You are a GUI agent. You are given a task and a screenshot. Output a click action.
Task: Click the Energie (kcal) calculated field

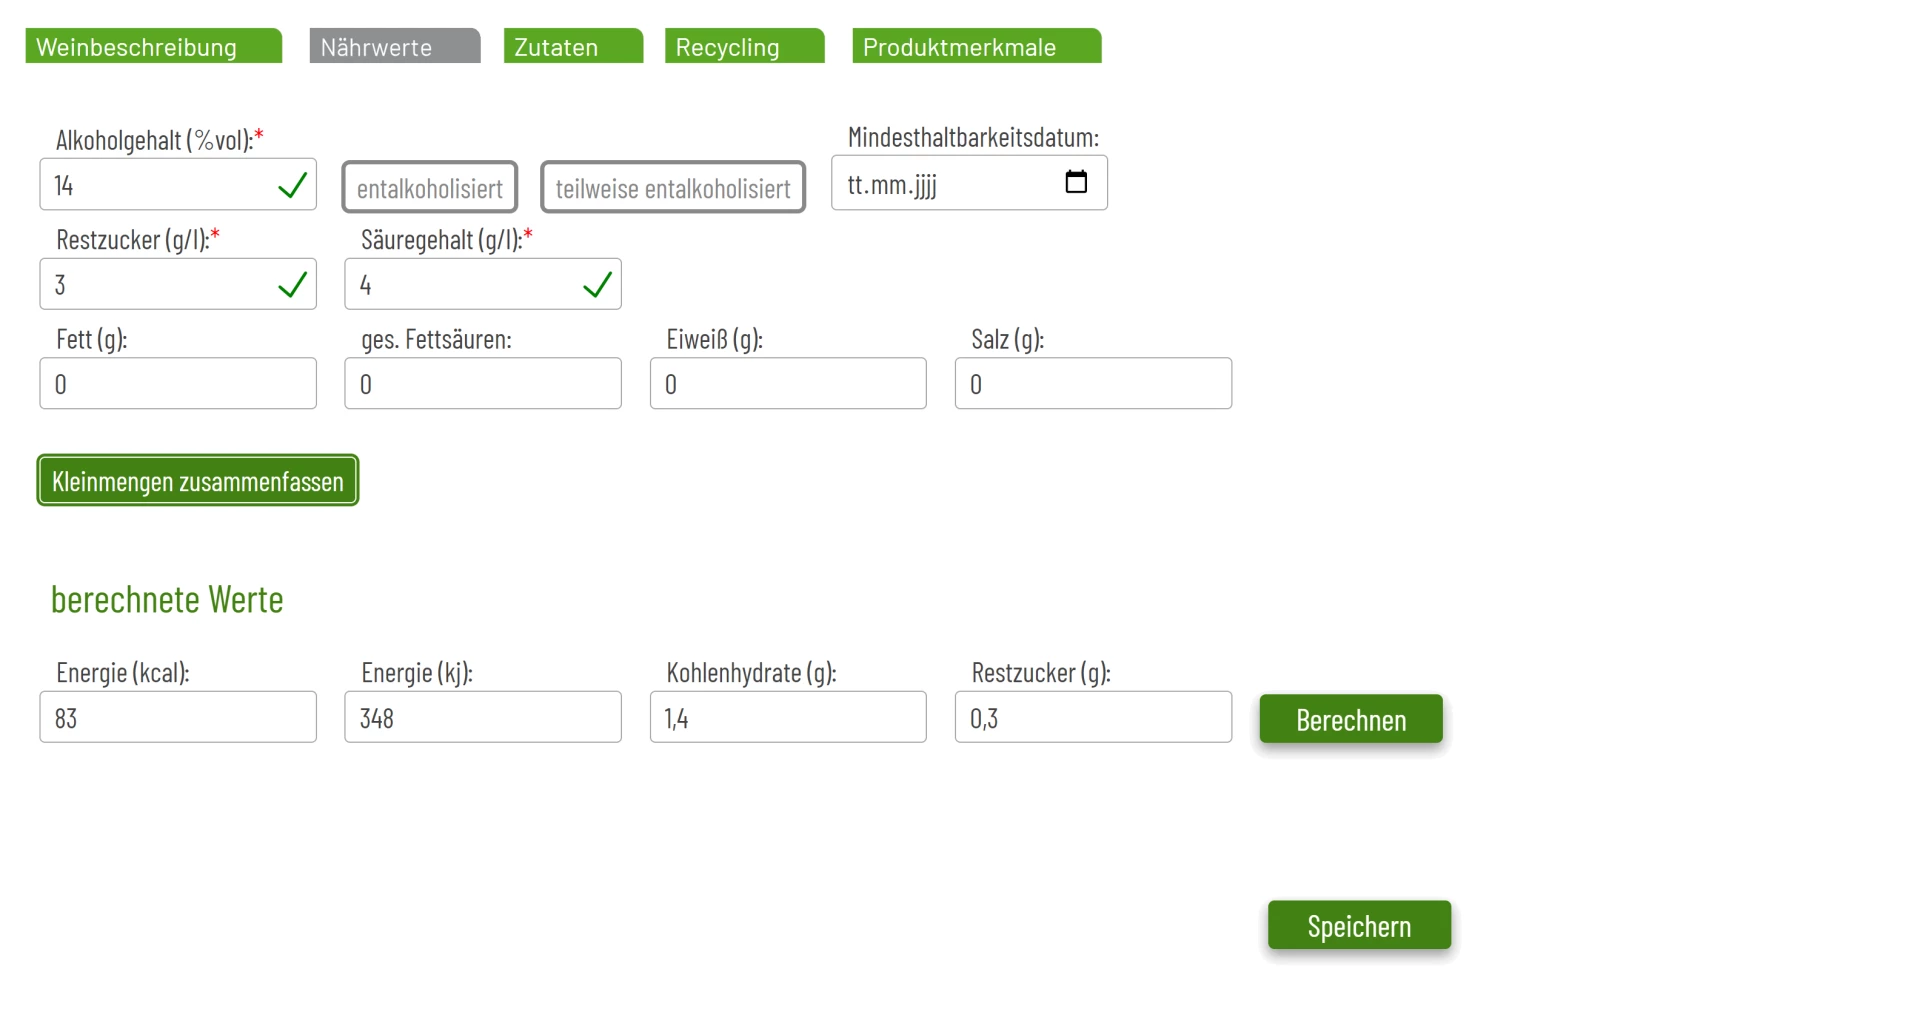pos(178,718)
